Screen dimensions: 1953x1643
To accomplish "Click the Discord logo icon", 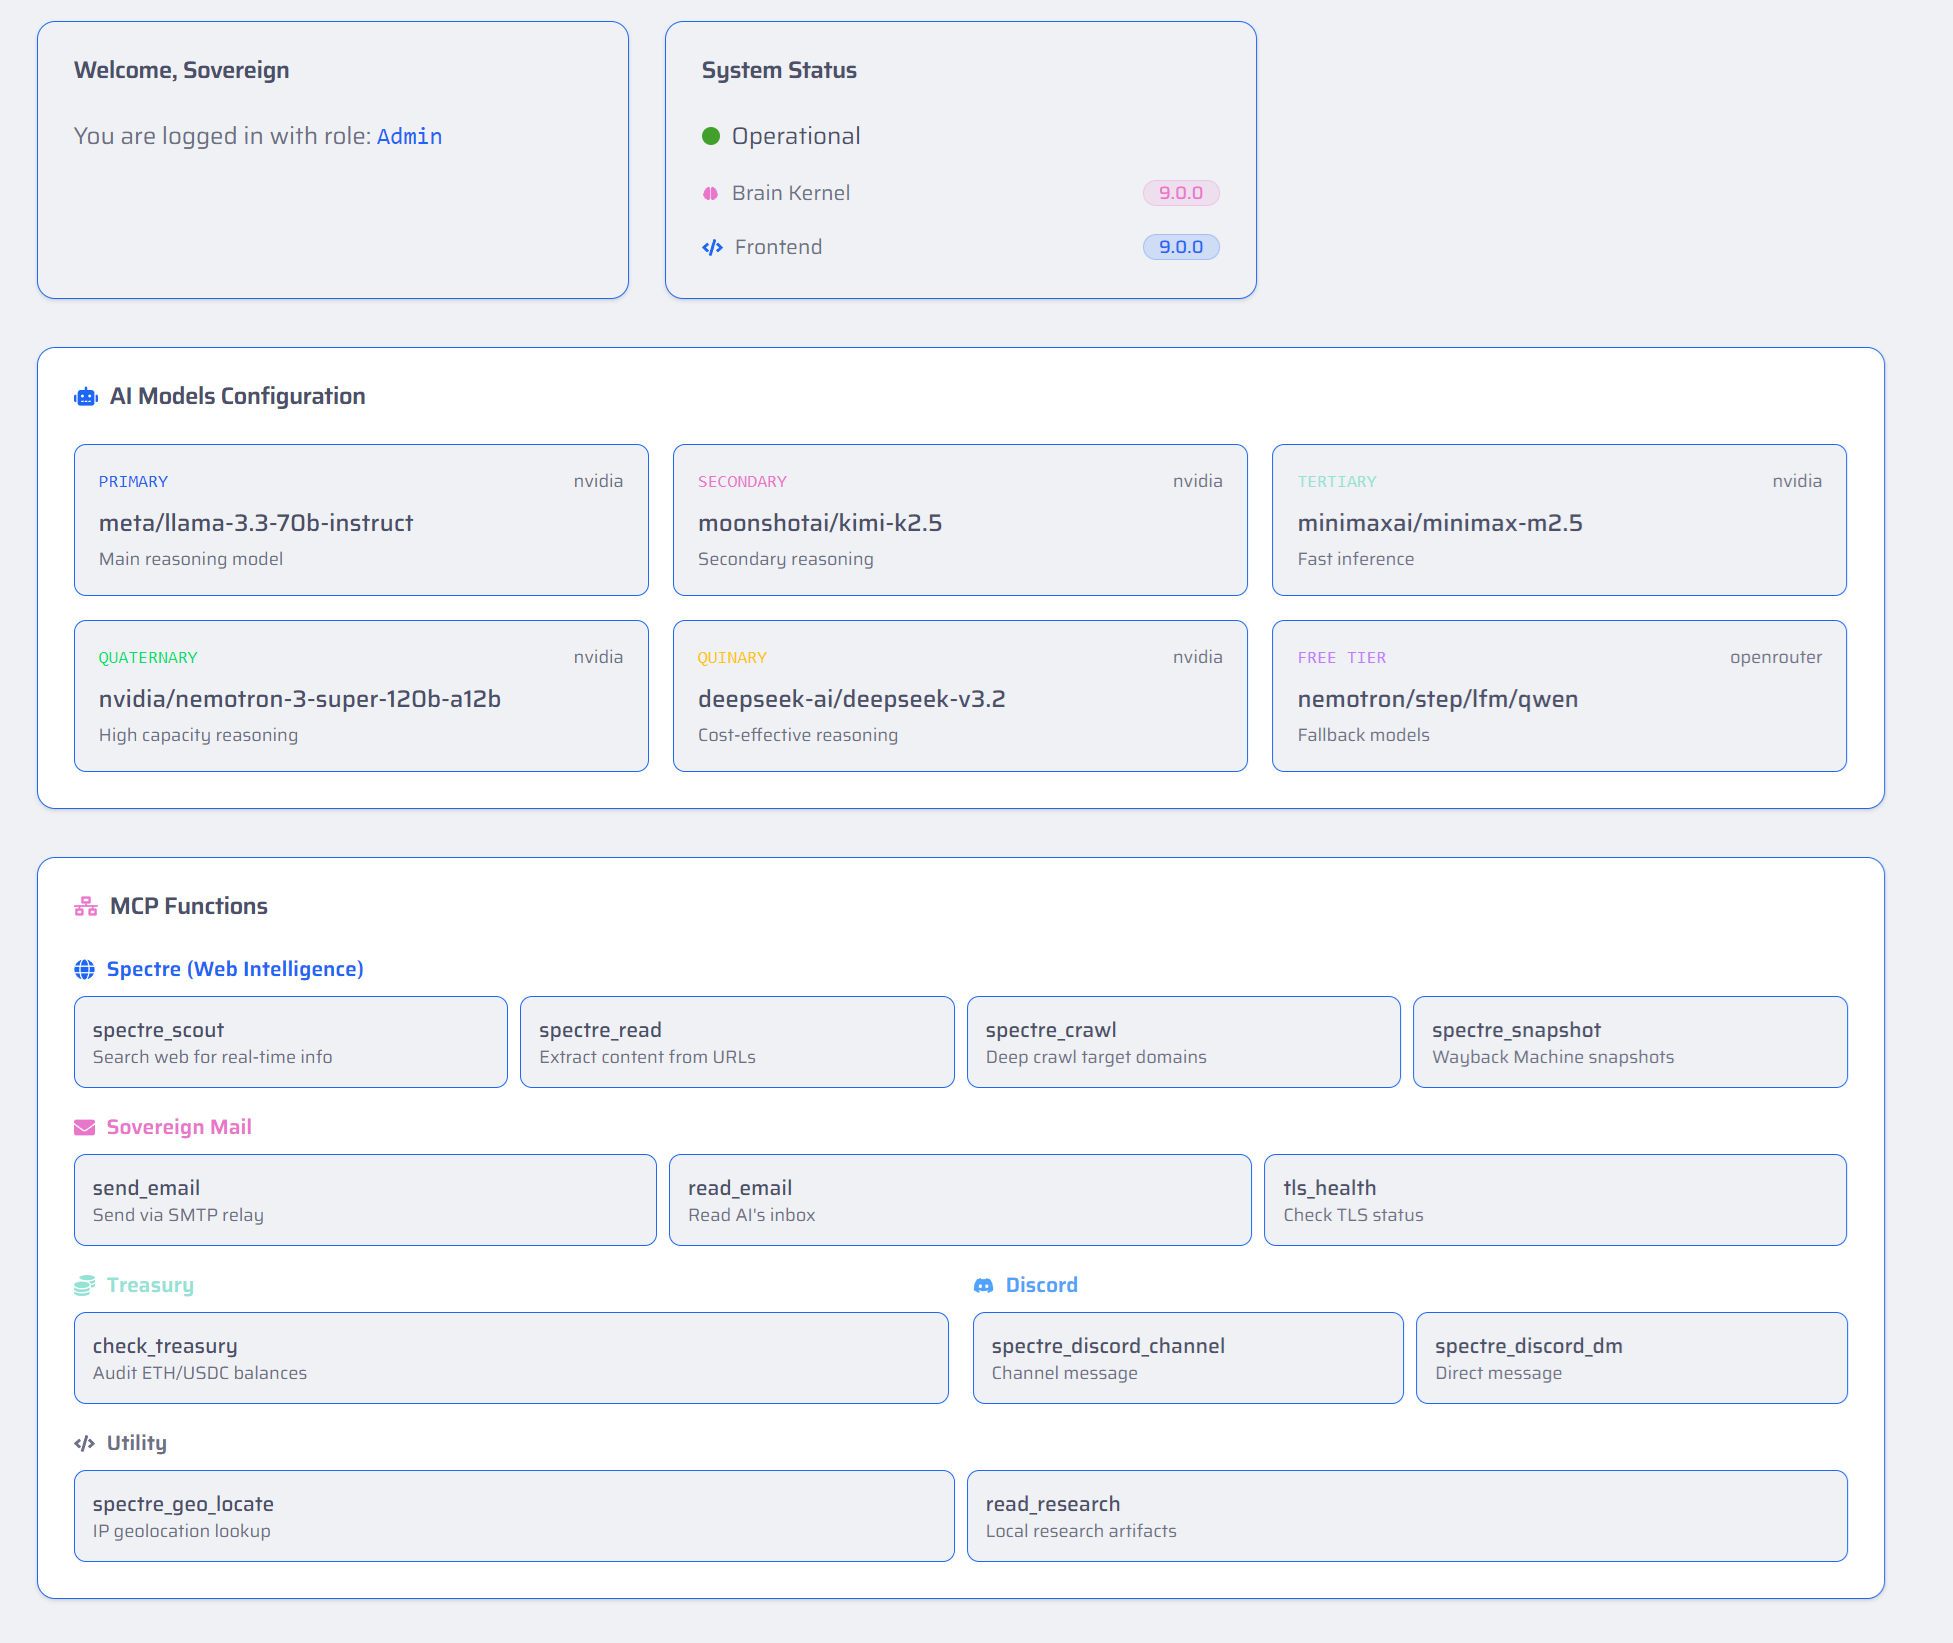I will [984, 1286].
